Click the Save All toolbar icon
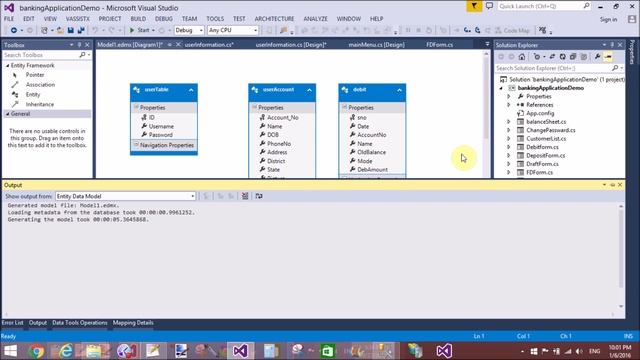The width and height of the screenshot is (640, 360). tap(81, 30)
